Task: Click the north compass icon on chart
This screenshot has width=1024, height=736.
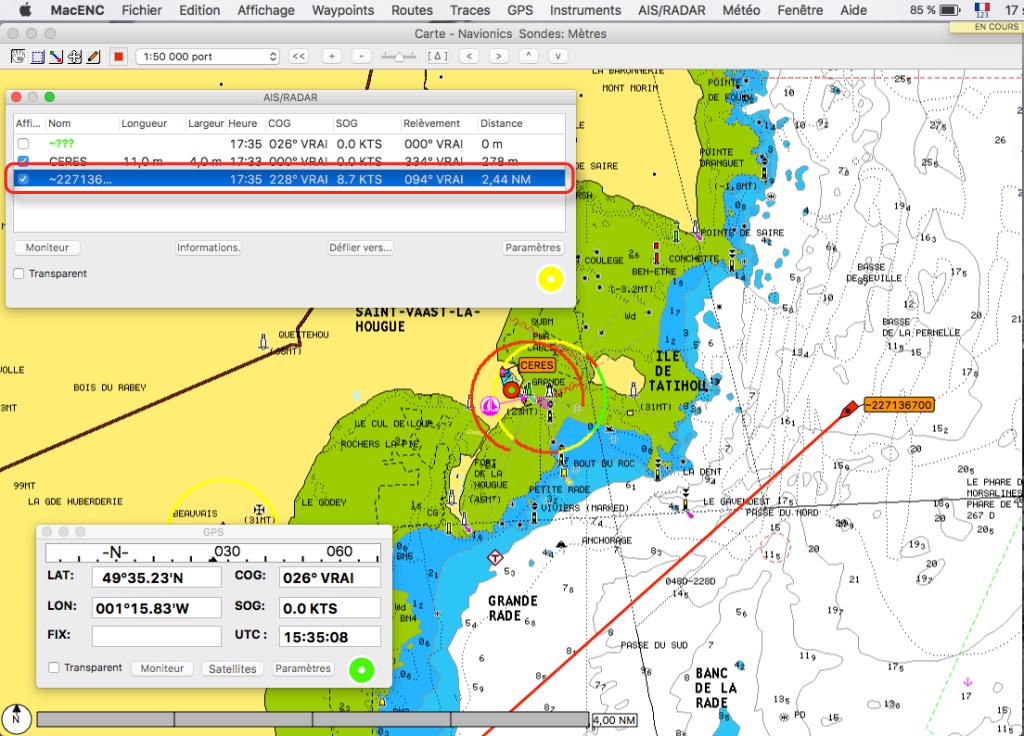Action: point(17,717)
